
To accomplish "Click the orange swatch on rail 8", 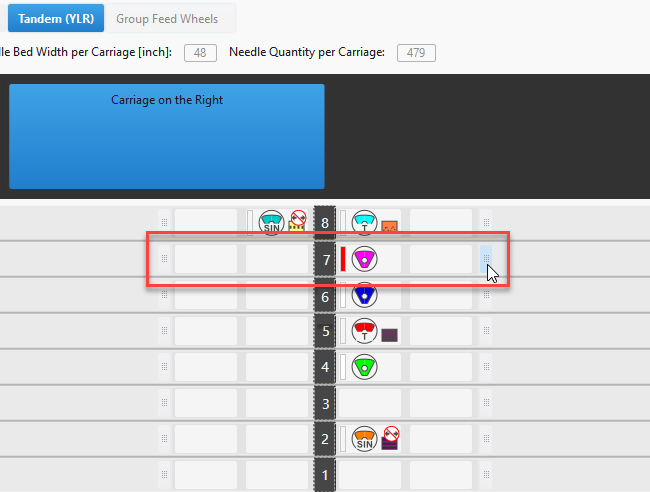I will (390, 227).
